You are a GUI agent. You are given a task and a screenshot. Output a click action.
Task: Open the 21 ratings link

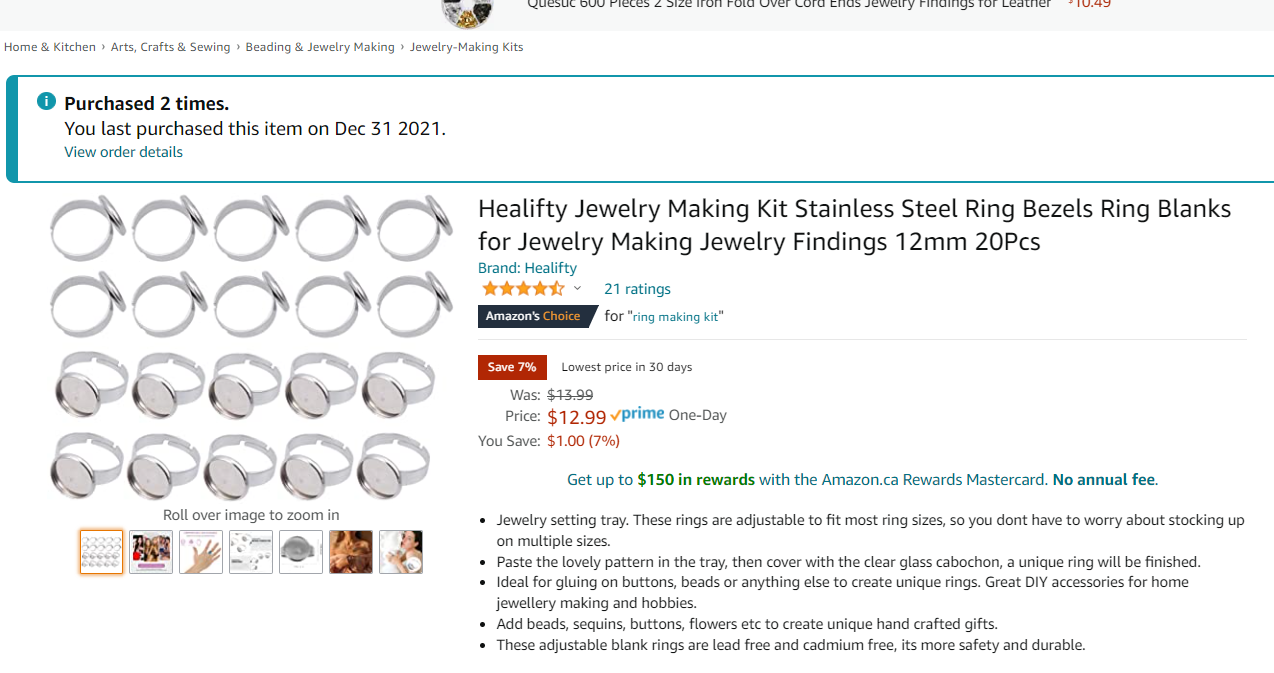pyautogui.click(x=637, y=289)
